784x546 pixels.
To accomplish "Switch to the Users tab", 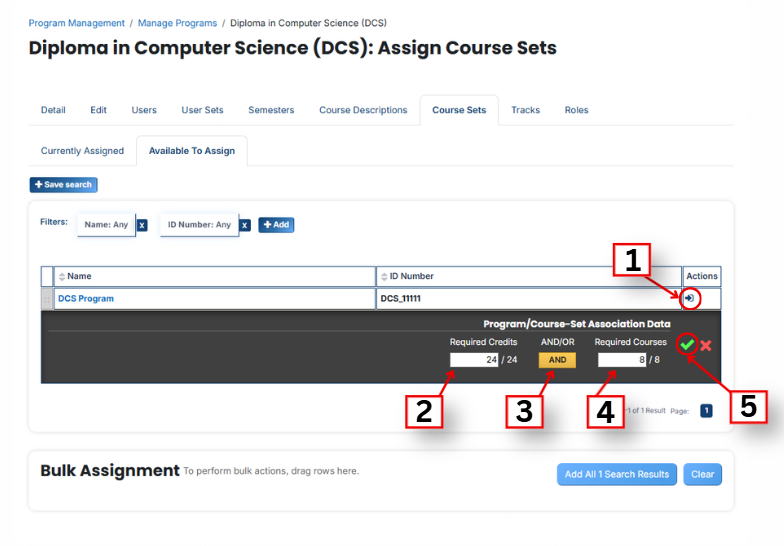I will (144, 110).
